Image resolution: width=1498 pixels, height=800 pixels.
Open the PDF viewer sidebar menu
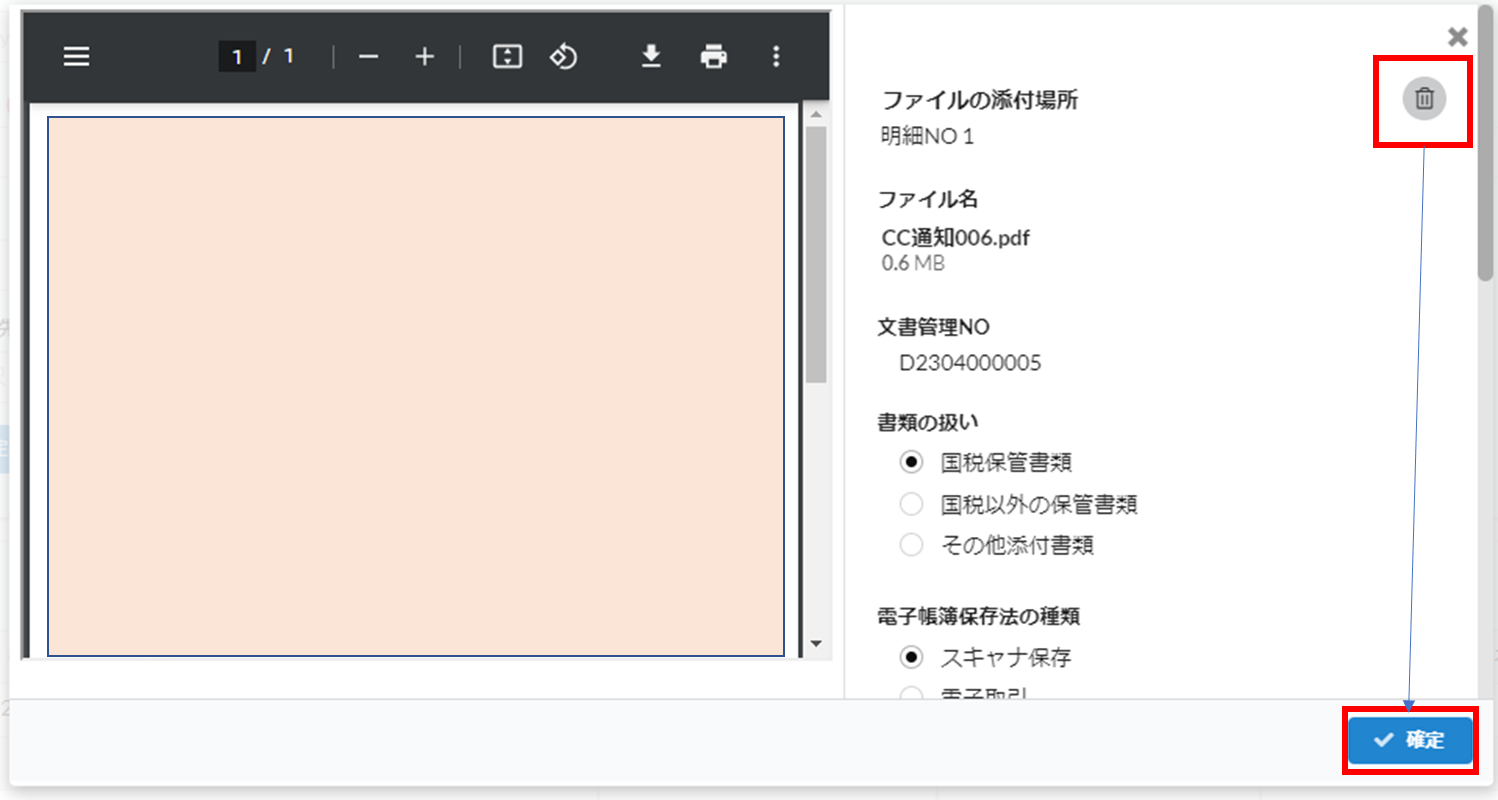[x=77, y=57]
